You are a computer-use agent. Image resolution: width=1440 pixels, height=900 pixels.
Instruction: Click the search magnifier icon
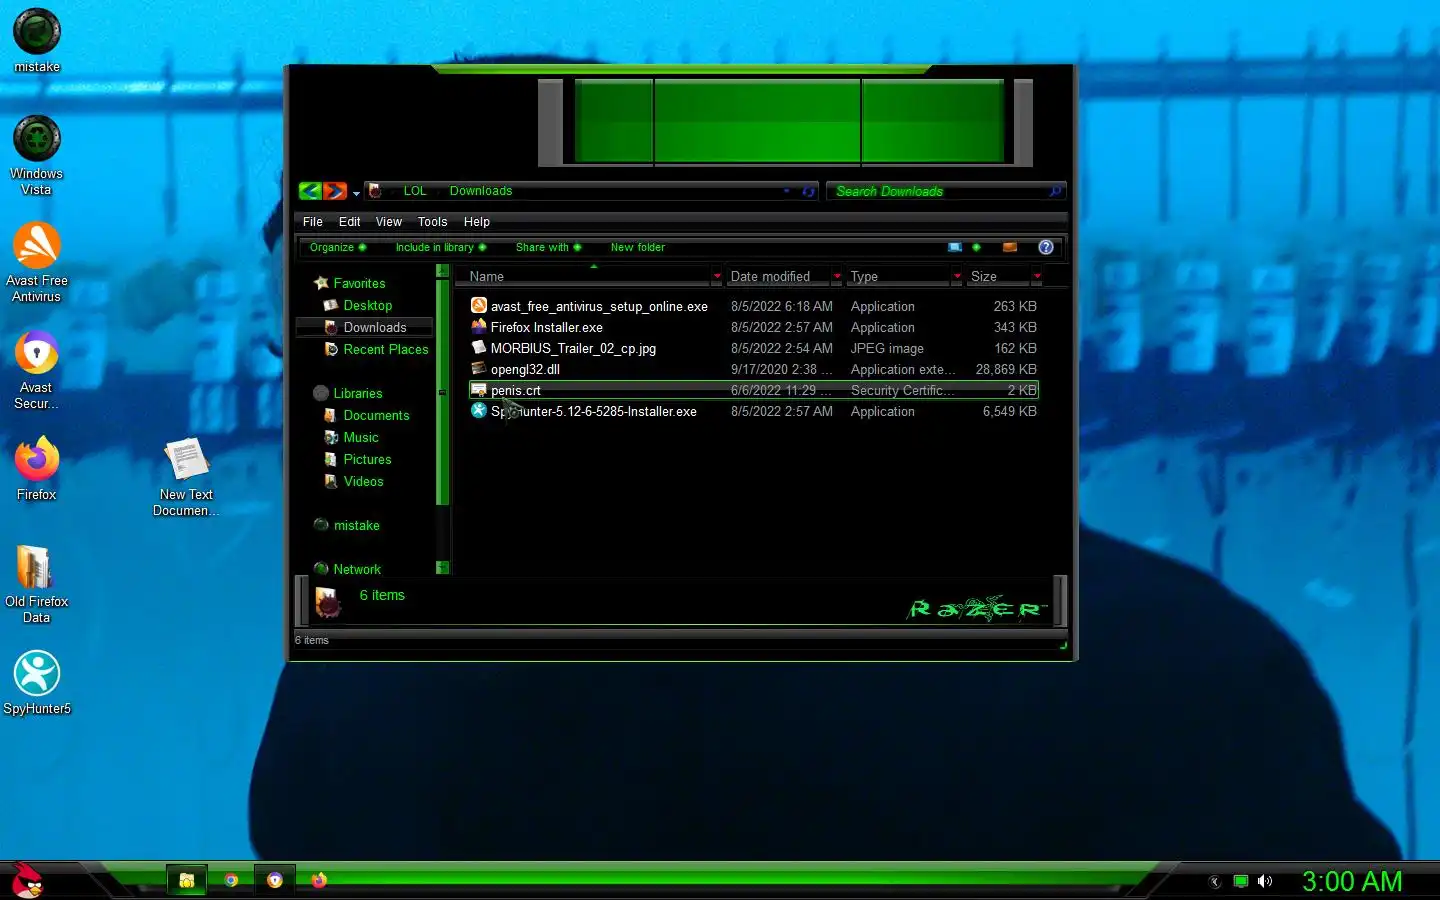[x=1055, y=191]
